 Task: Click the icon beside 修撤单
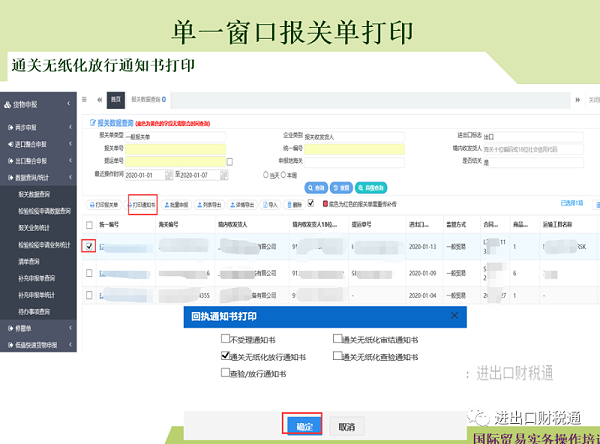click(x=11, y=328)
